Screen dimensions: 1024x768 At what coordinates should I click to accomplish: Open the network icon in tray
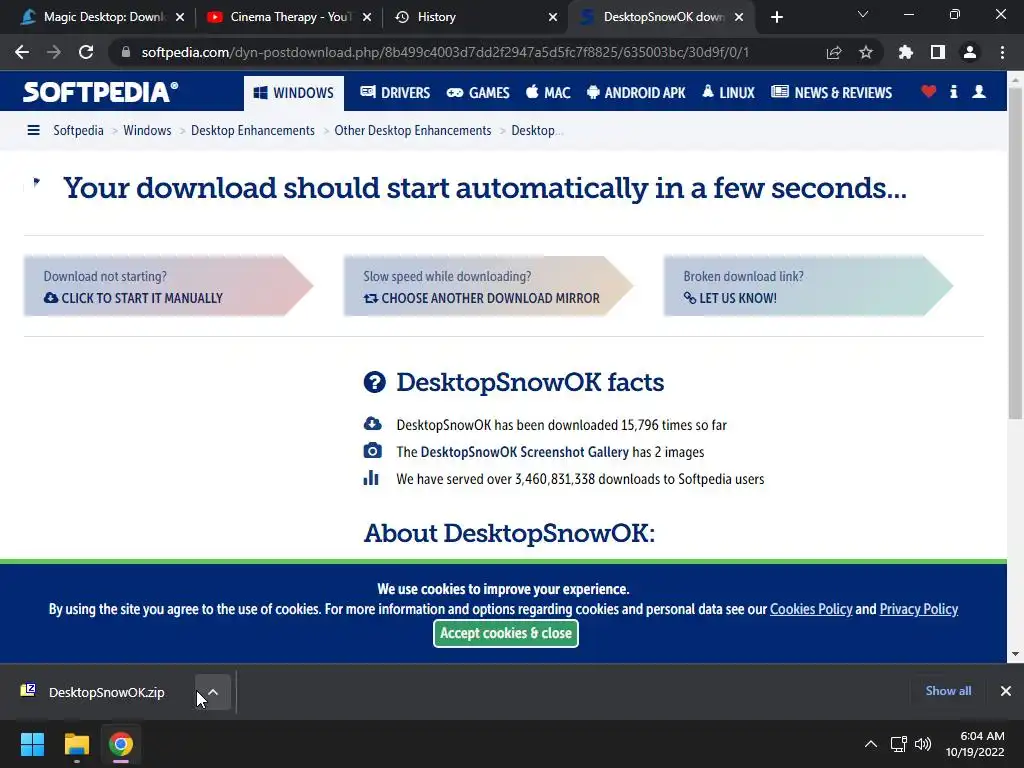[899, 744]
